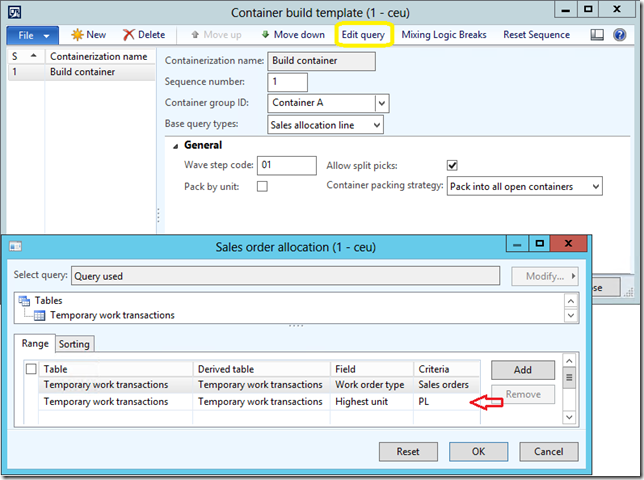Enable the Pack by unit checkbox

262,187
